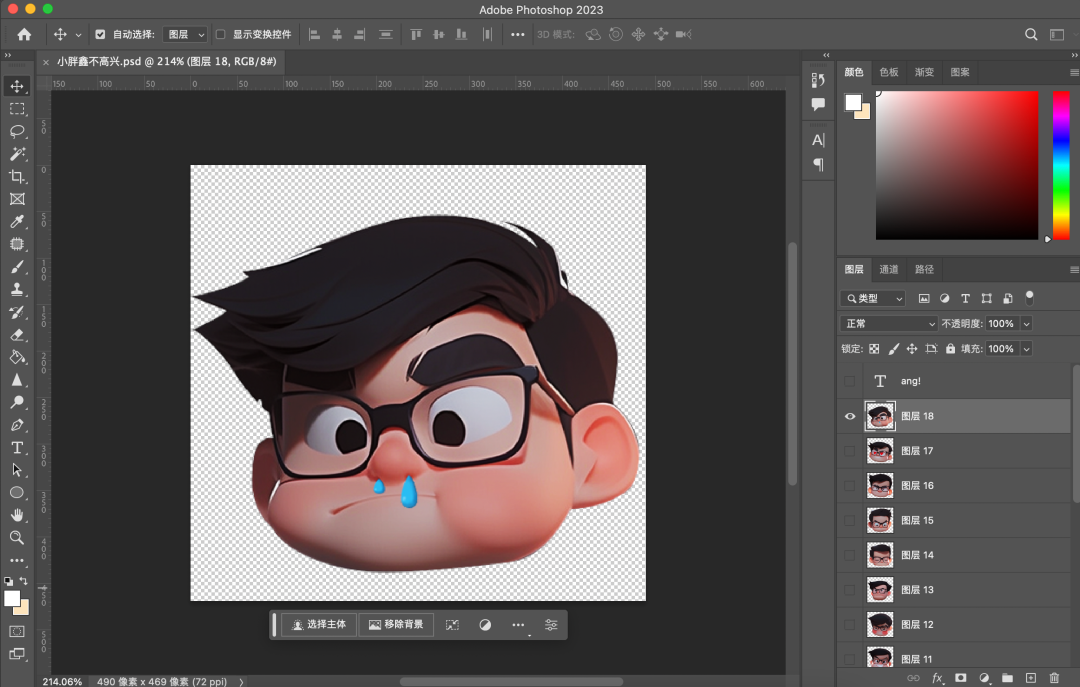Open the 图层 auto-select dropdown
Screen dimensions: 1080x687
[x=185, y=34]
